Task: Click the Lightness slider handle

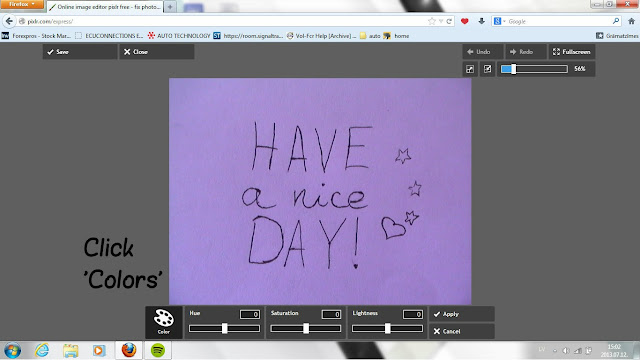Action: tap(387, 328)
